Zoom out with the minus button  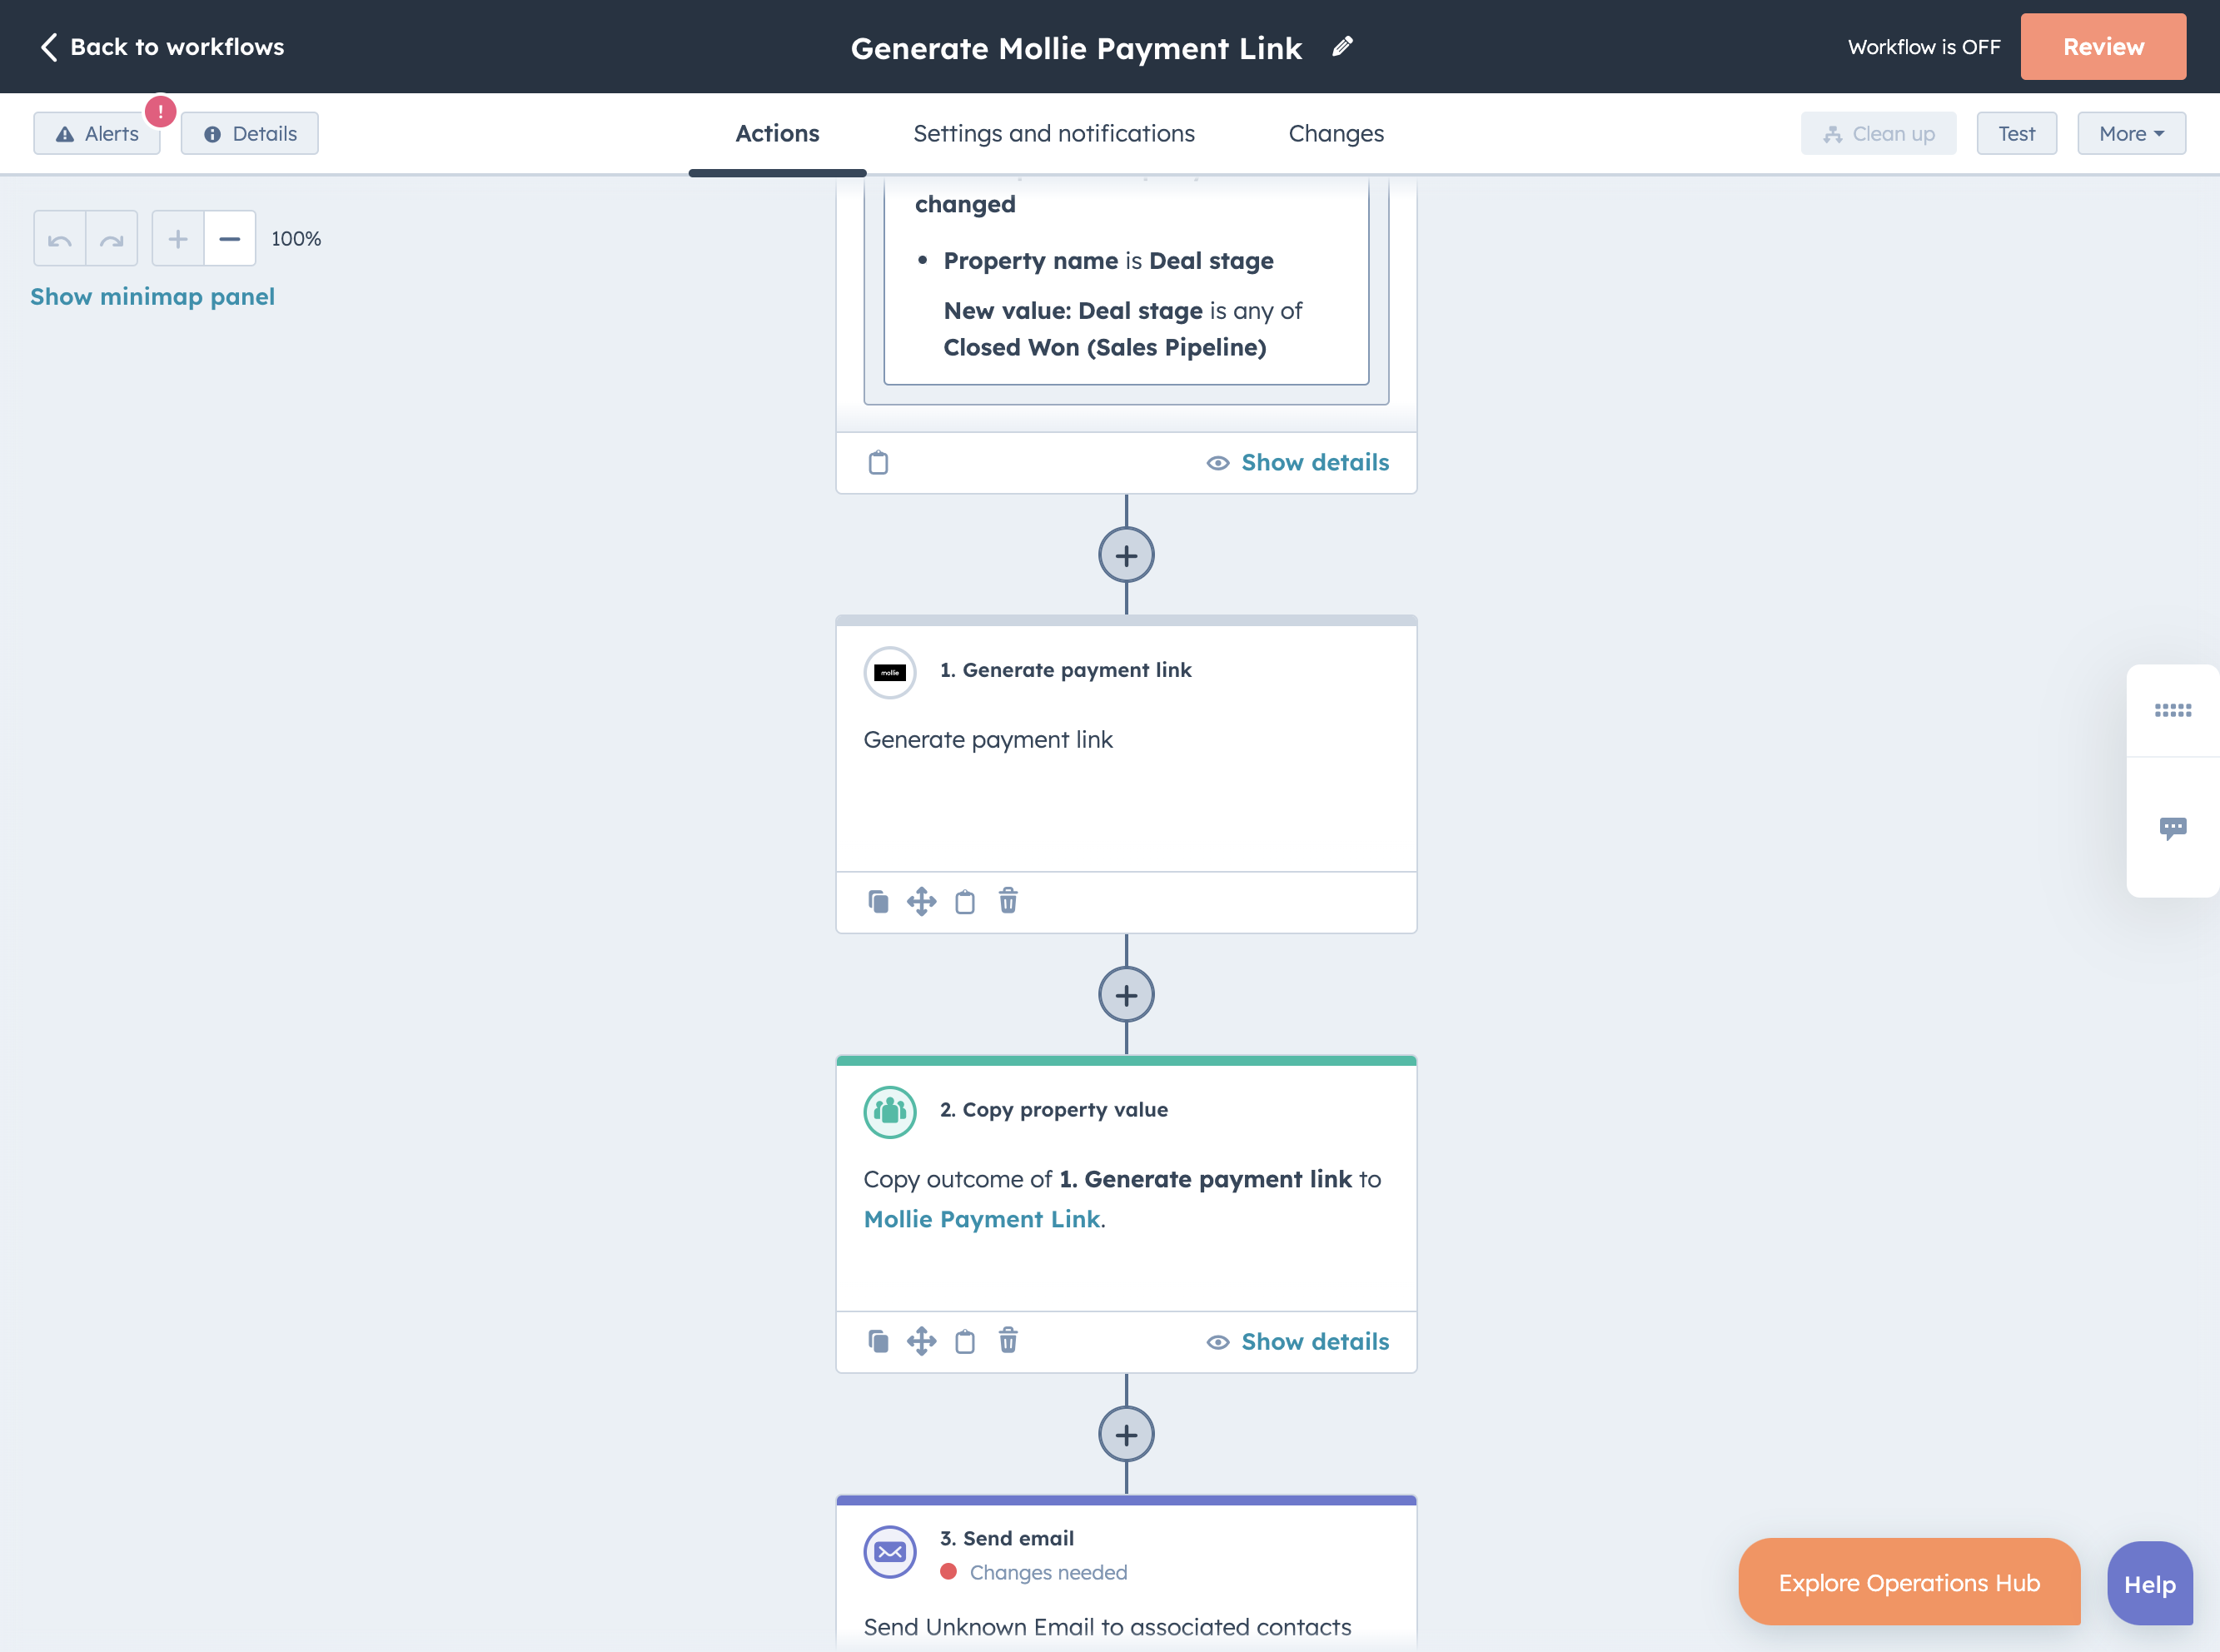pos(230,239)
